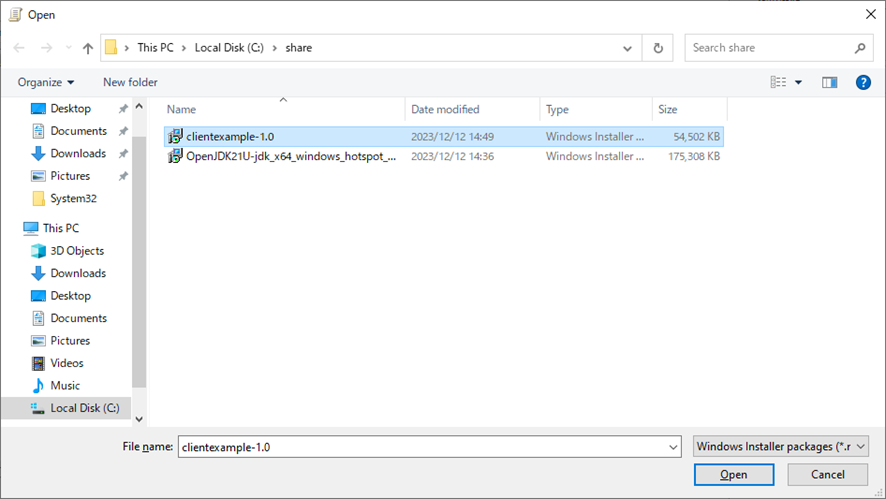Close the Open dialog window
The height and width of the screenshot is (499, 886).
coord(871,14)
